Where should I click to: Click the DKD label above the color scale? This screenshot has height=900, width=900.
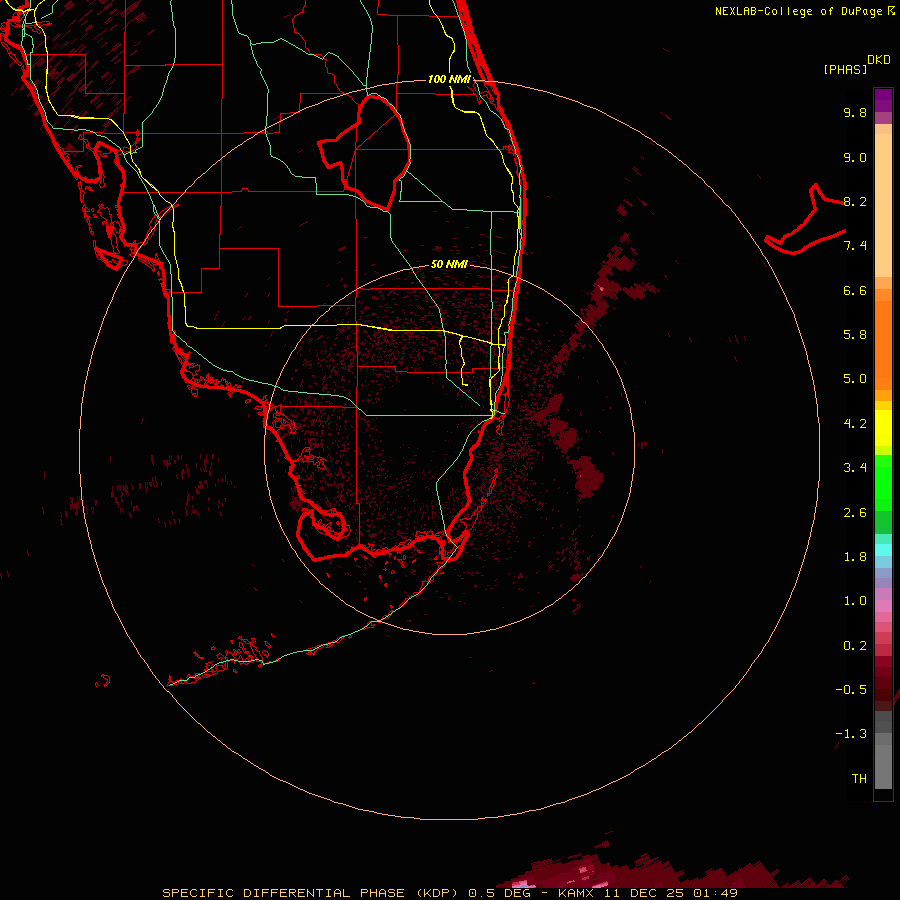point(878,60)
